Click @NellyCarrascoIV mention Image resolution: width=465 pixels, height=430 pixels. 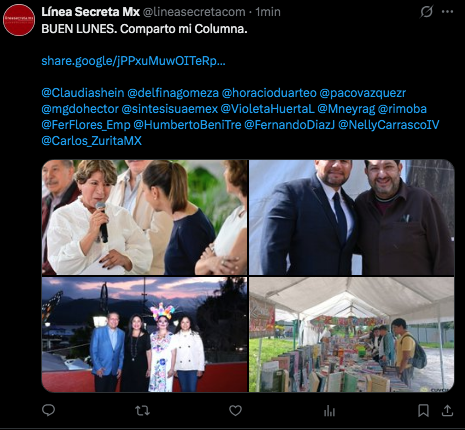pos(389,125)
